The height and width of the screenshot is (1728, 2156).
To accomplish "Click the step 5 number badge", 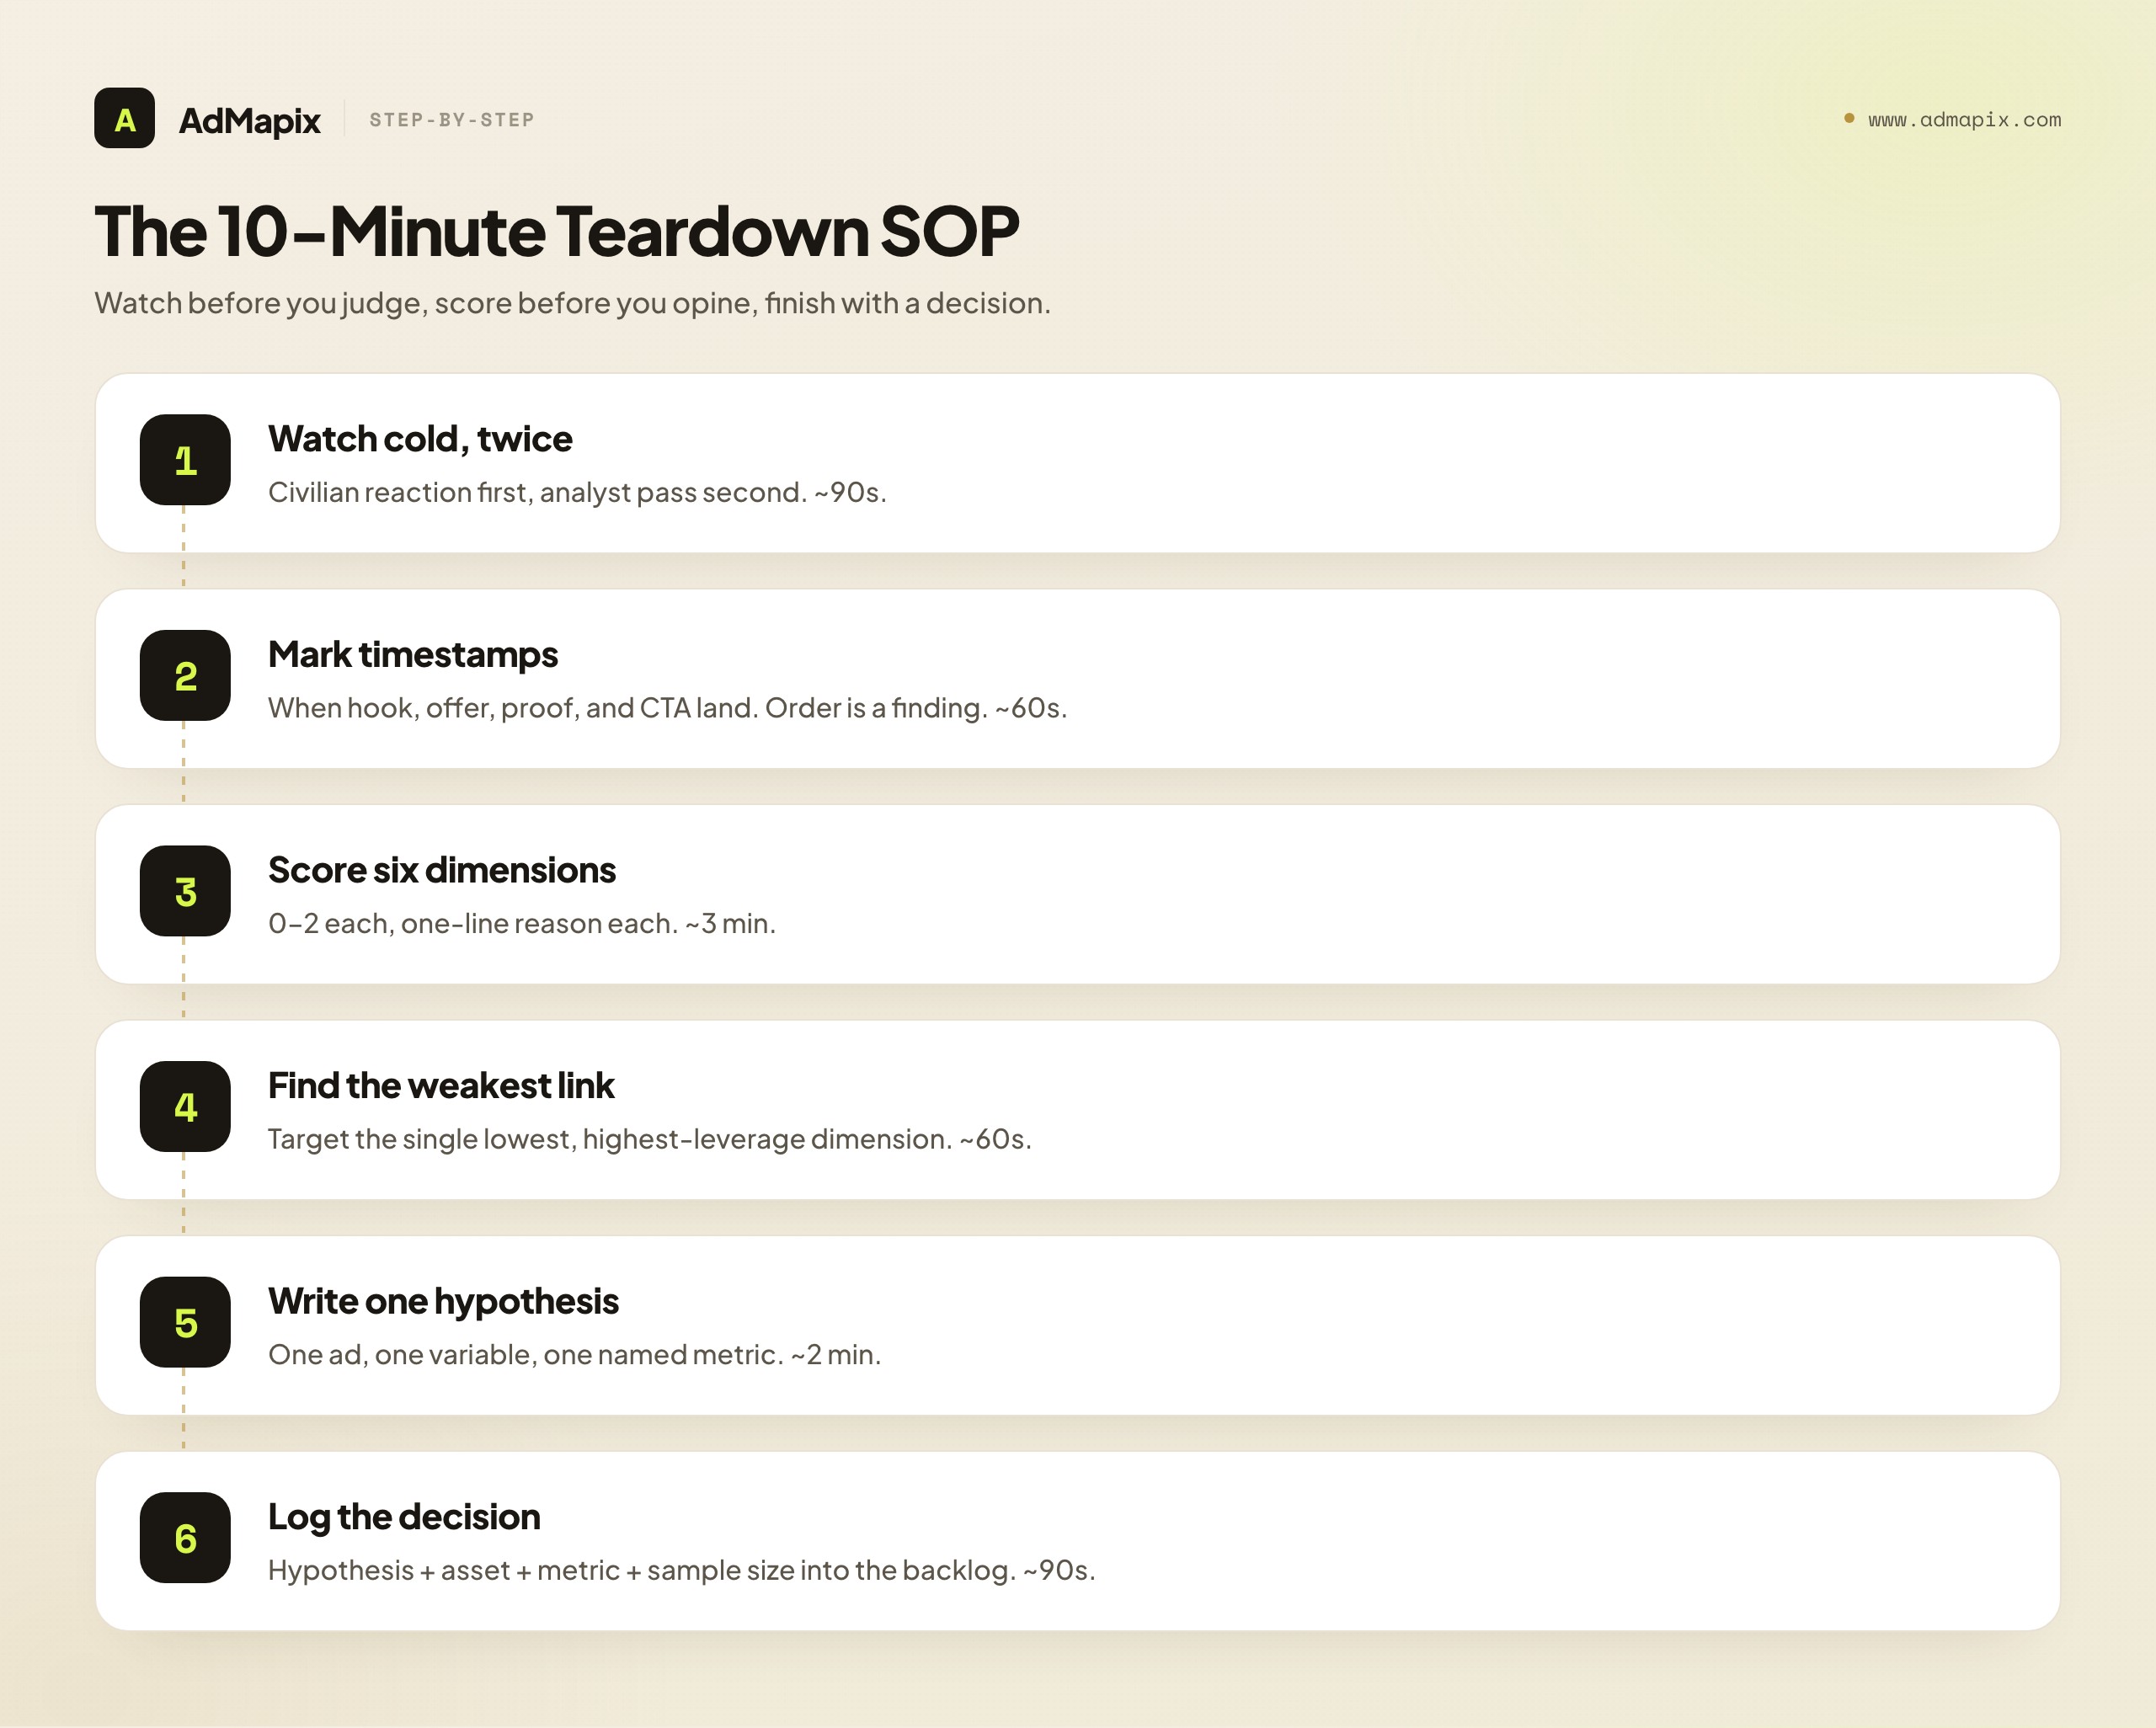I will 185,1322.
